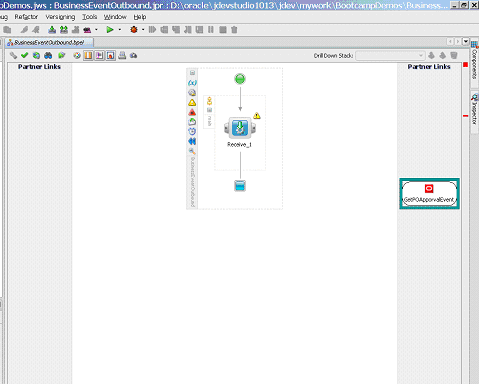Click the red Debug bug icon
Screen dimensions: 479x384
[x=134, y=30]
